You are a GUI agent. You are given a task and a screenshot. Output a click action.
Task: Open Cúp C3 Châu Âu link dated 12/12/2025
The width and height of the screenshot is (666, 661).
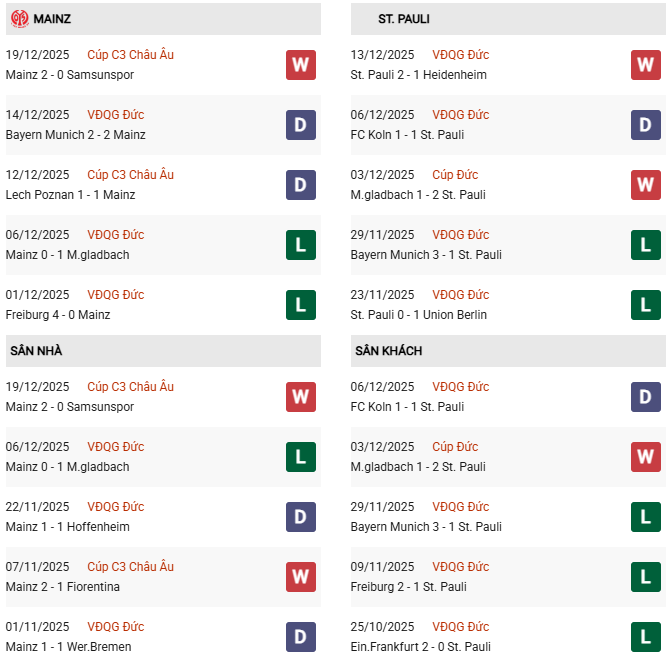(x=130, y=175)
